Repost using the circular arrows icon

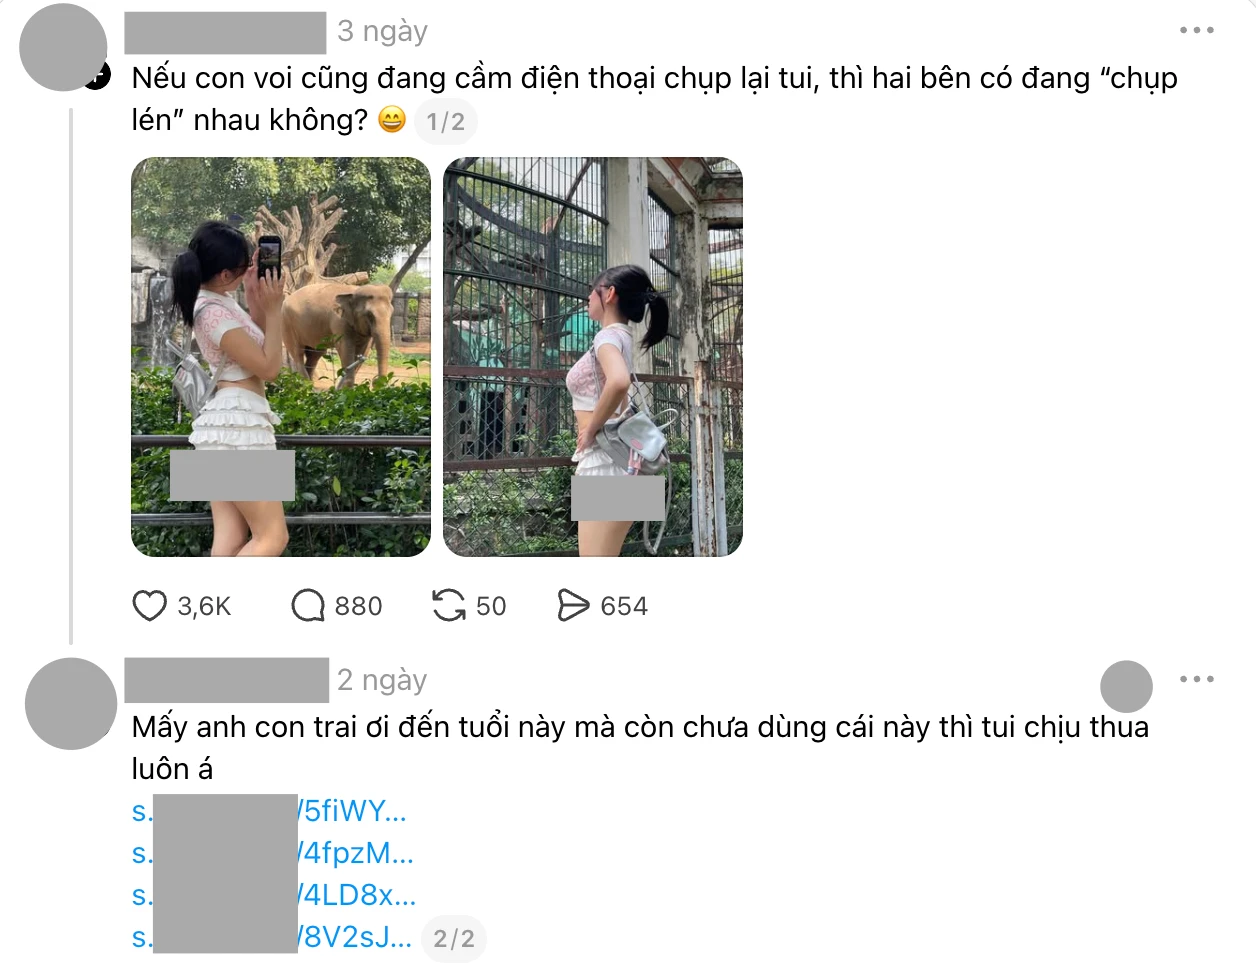tap(448, 606)
